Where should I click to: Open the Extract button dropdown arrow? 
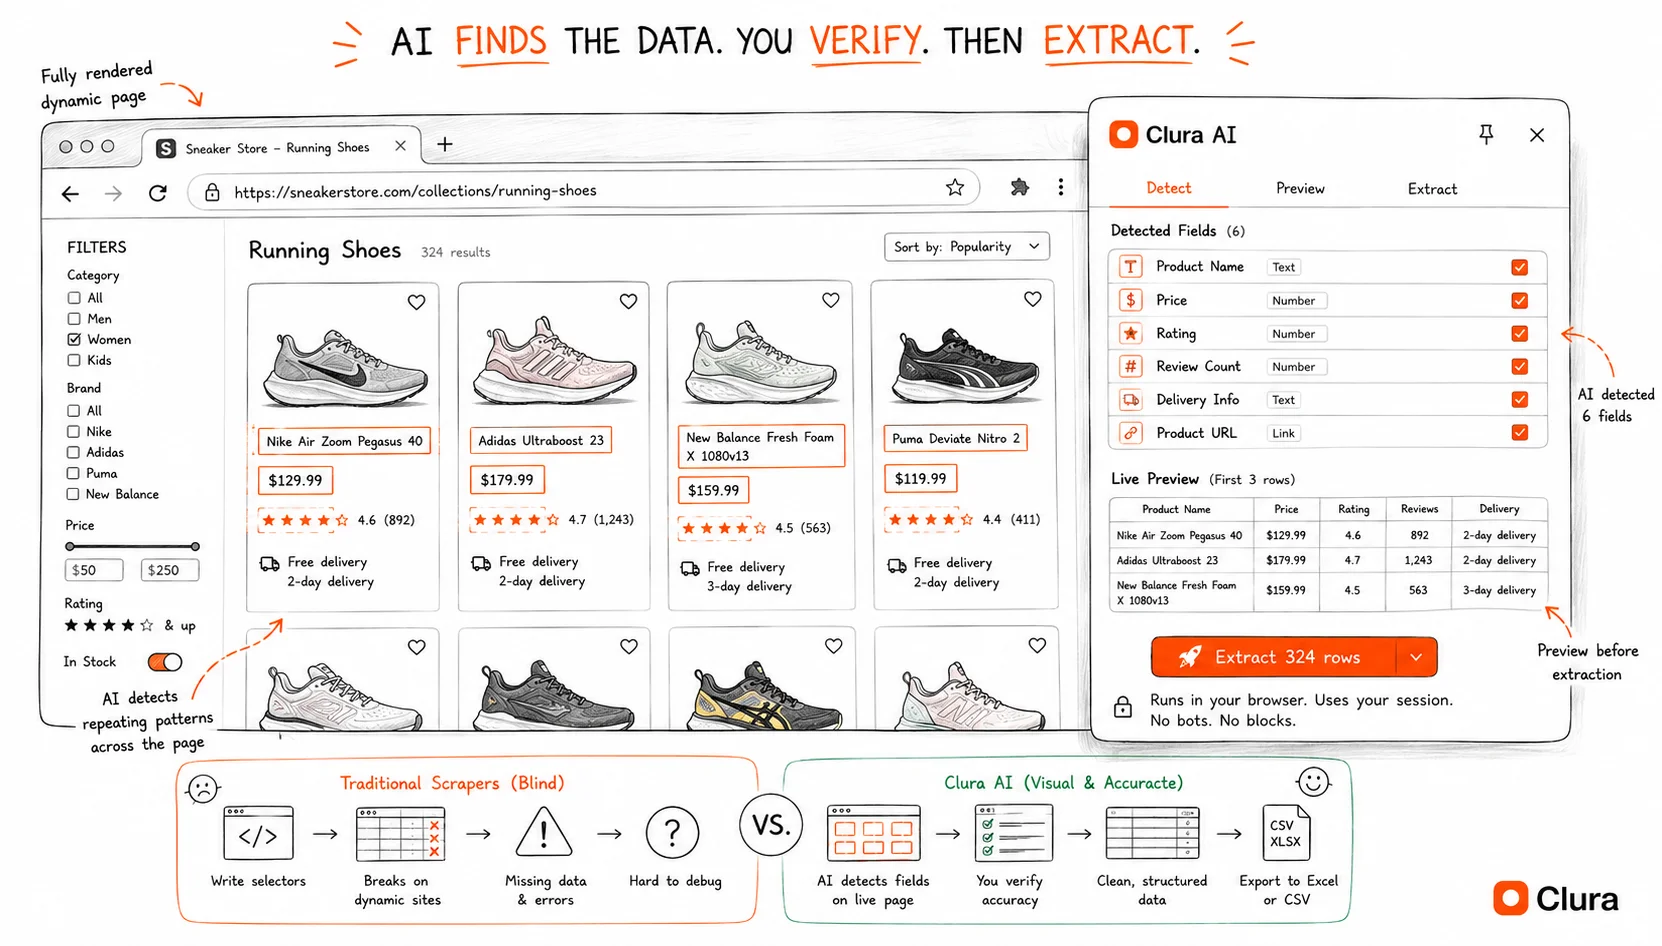click(1416, 657)
